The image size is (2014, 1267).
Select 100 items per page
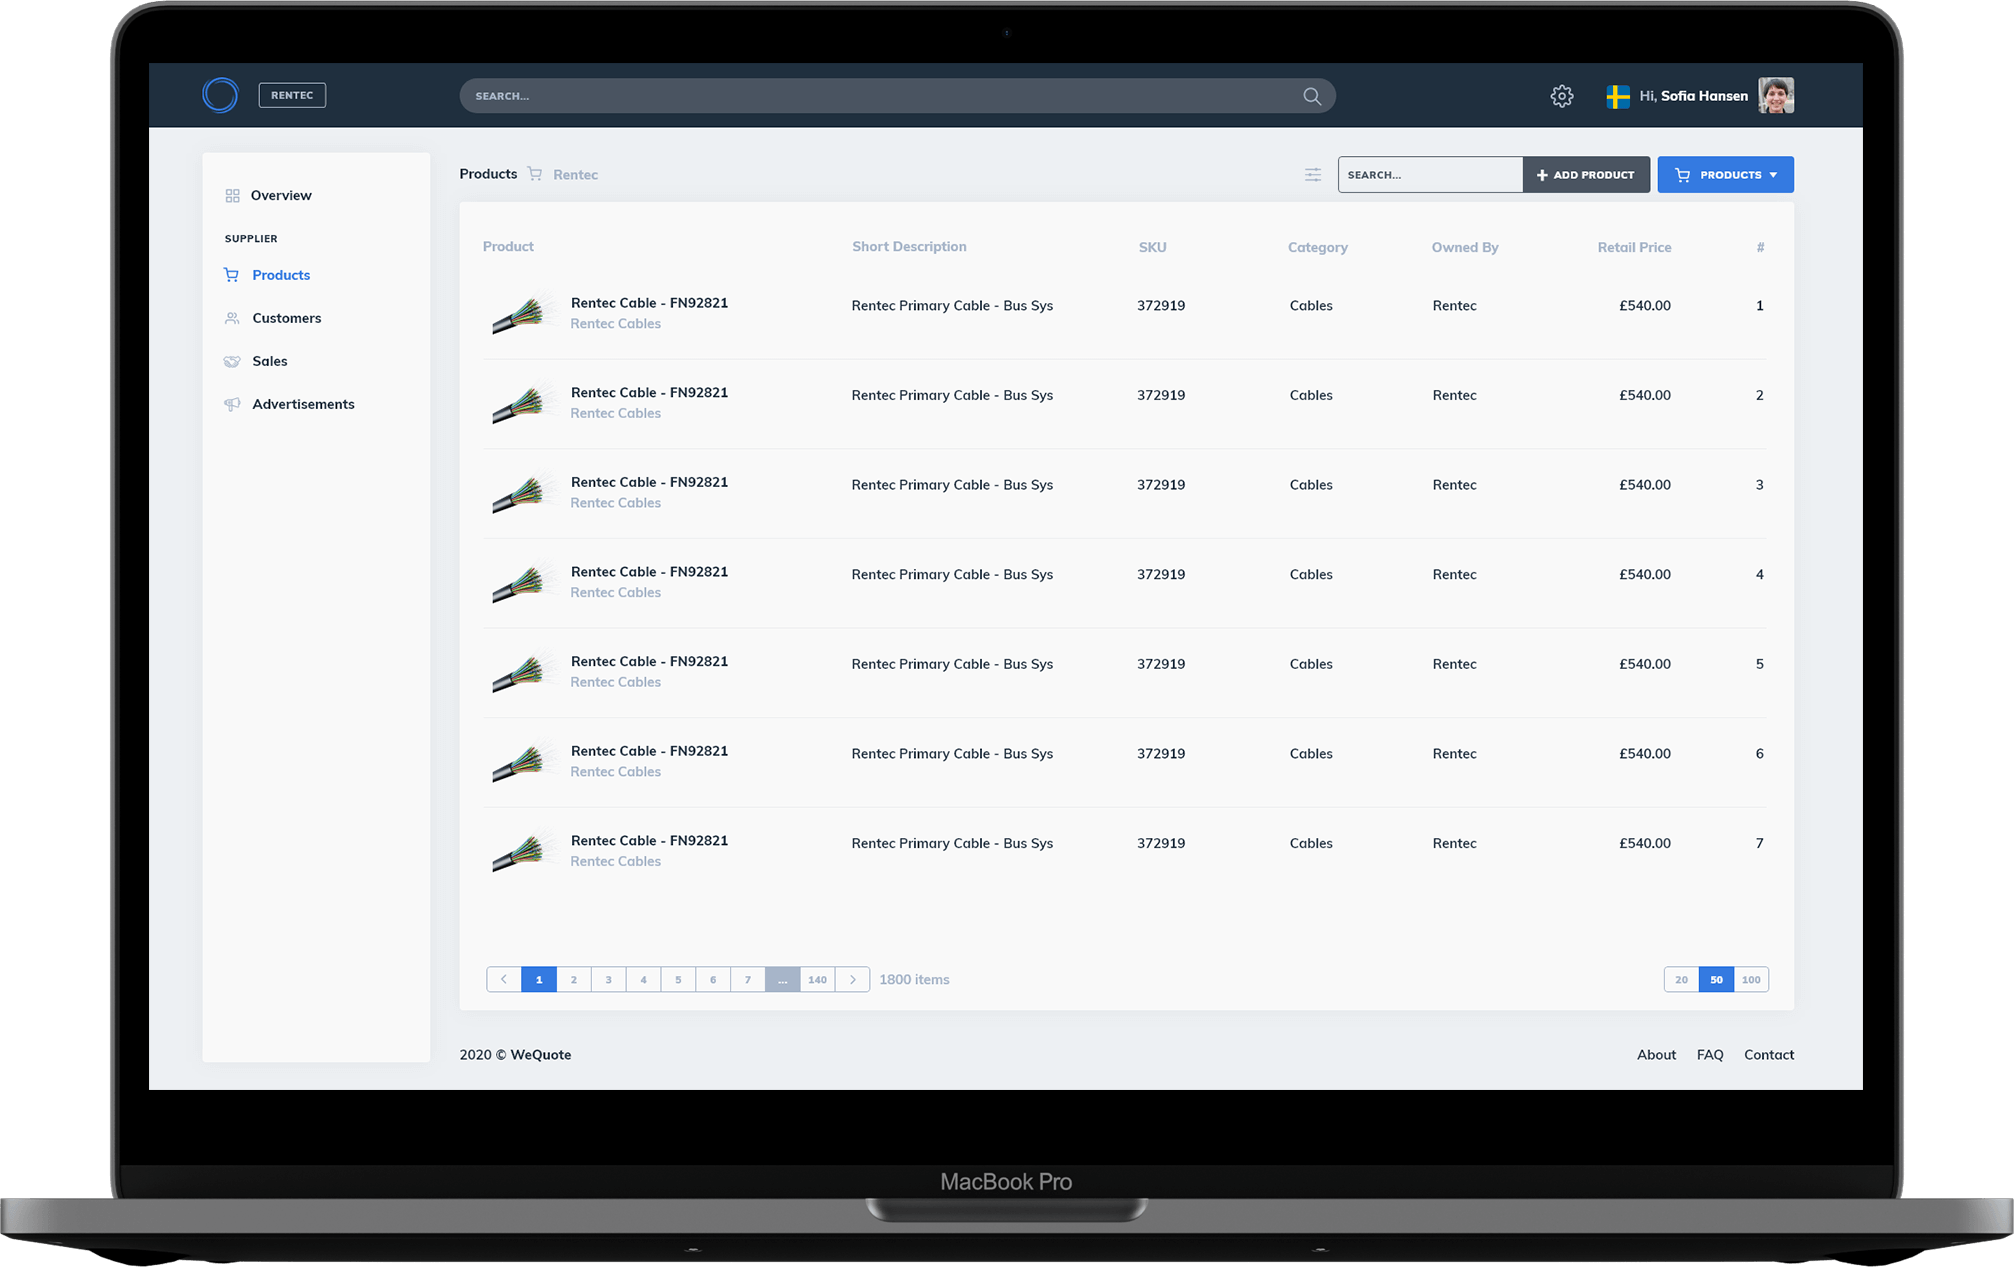pyautogui.click(x=1750, y=980)
